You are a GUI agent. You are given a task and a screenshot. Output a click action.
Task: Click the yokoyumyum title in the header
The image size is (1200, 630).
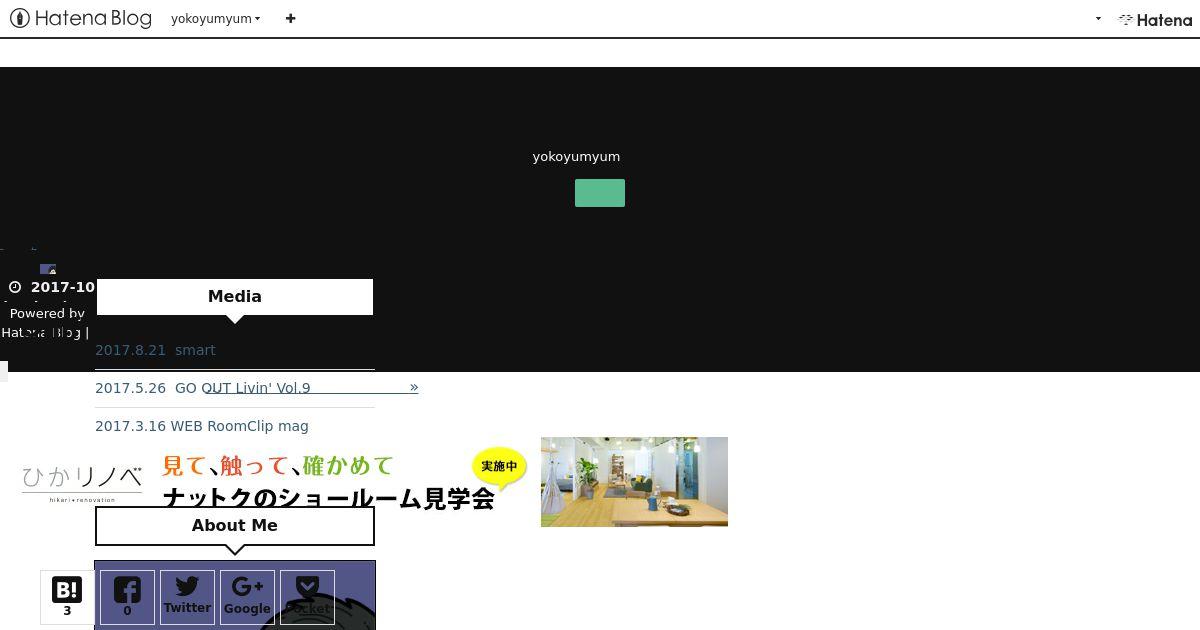pyautogui.click(x=576, y=156)
